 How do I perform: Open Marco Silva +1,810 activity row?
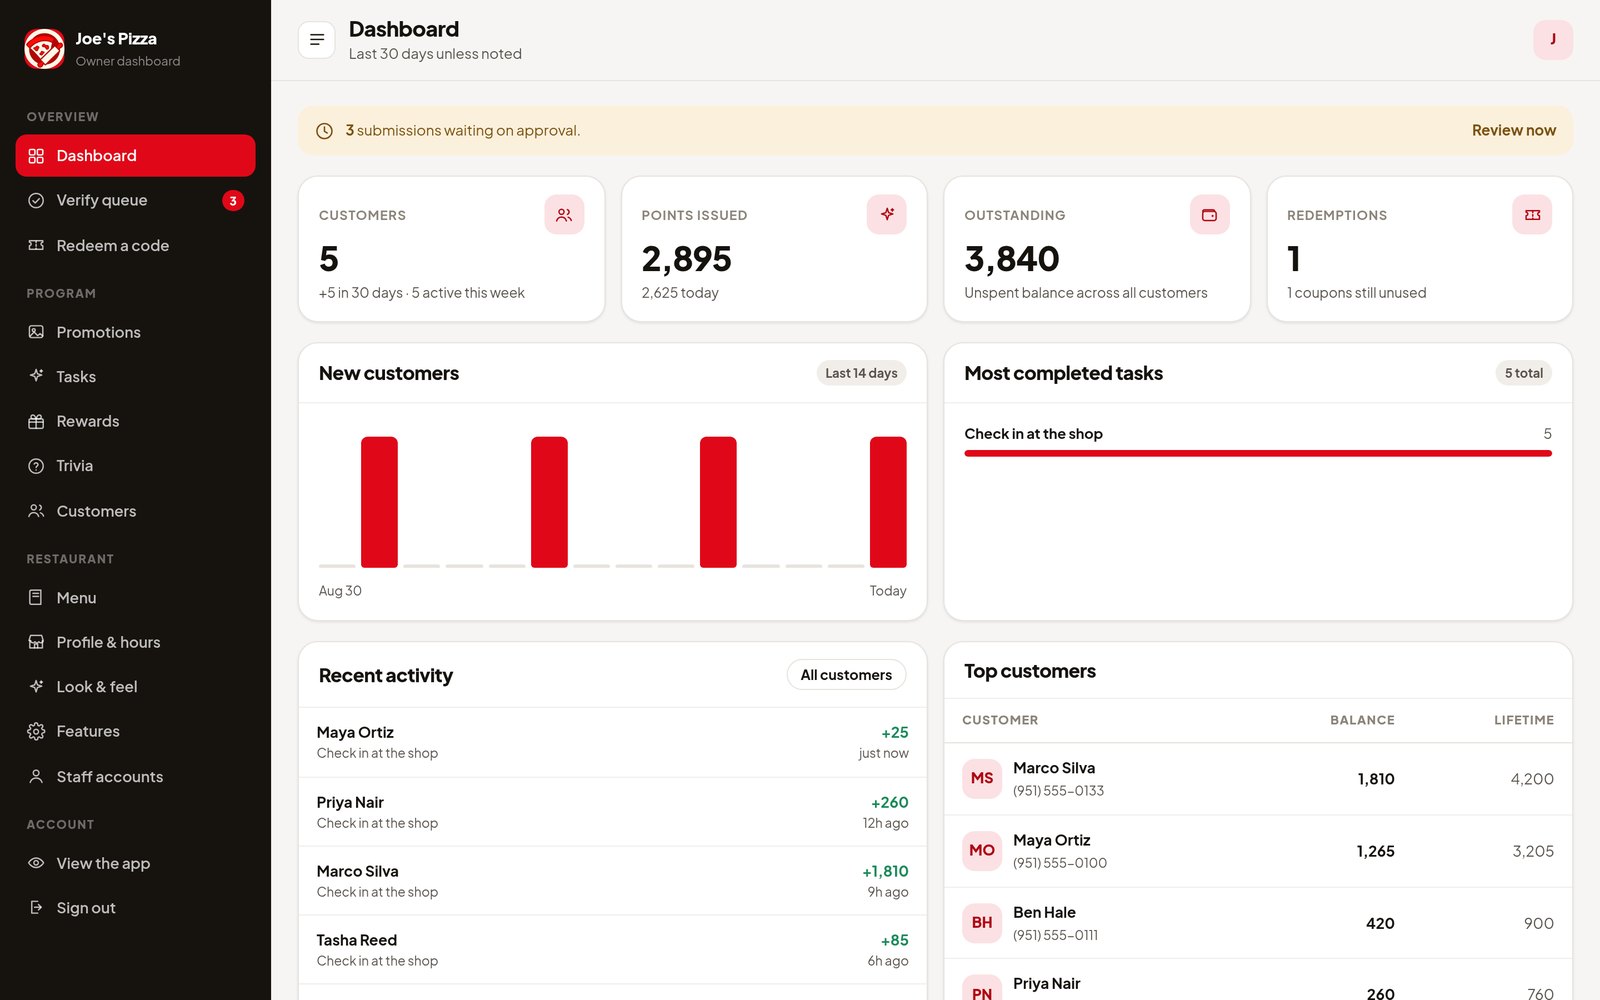pyautogui.click(x=613, y=881)
